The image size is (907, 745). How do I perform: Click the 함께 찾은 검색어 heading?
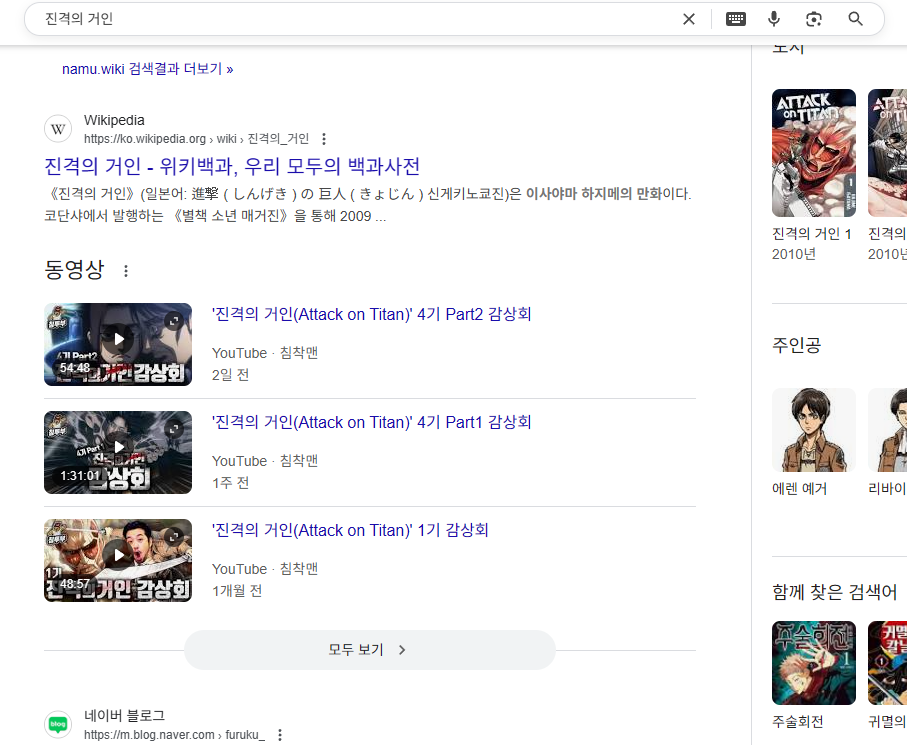tap(834, 592)
